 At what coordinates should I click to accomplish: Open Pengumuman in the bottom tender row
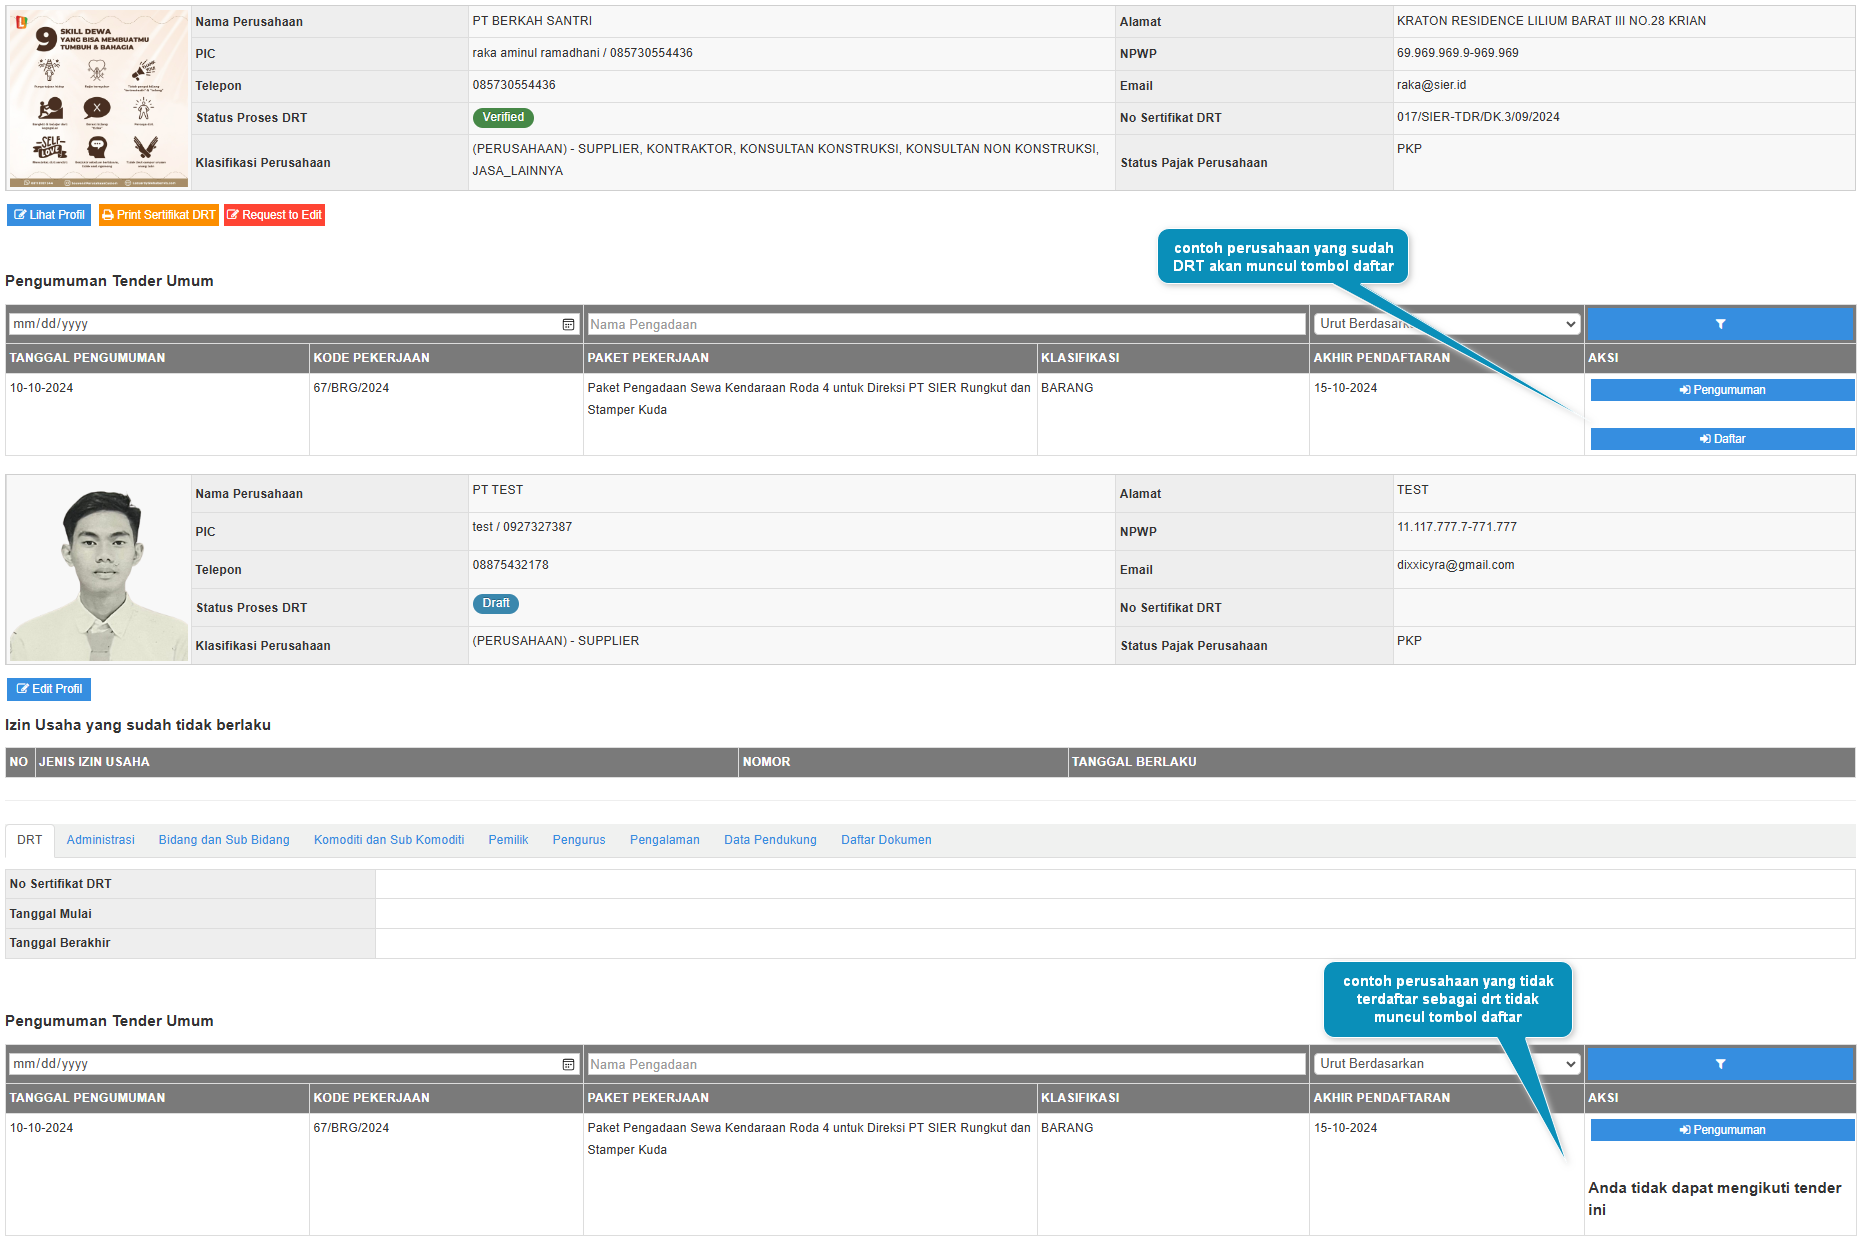pyautogui.click(x=1721, y=1130)
